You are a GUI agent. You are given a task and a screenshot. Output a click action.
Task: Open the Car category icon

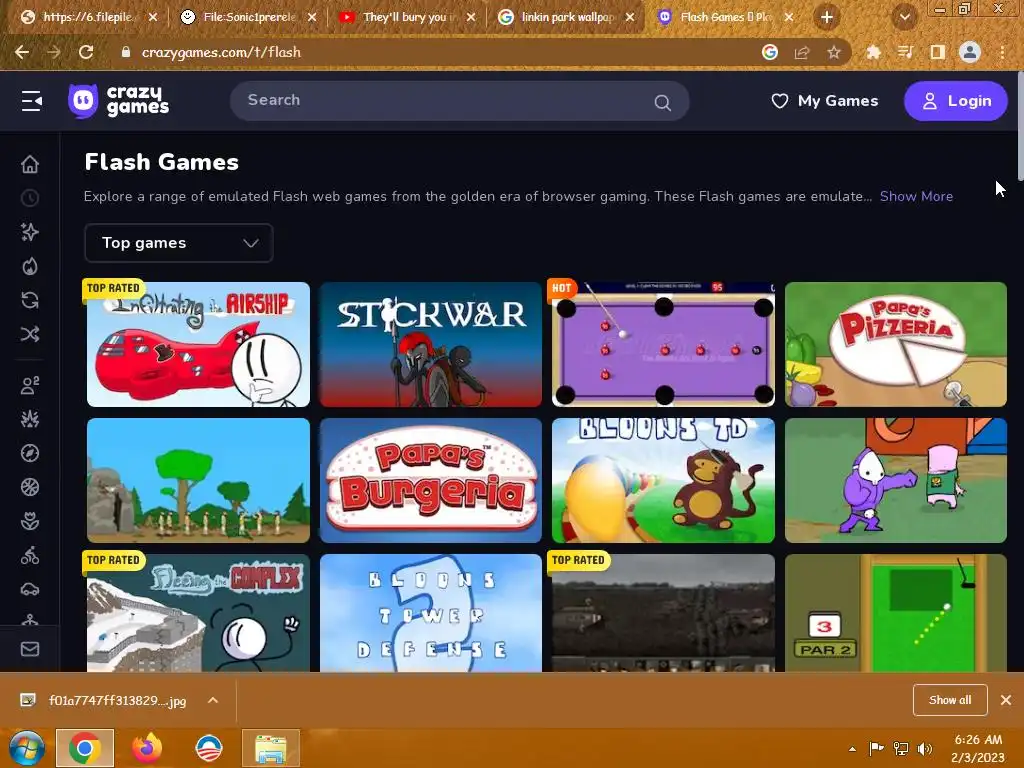pyautogui.click(x=30, y=589)
